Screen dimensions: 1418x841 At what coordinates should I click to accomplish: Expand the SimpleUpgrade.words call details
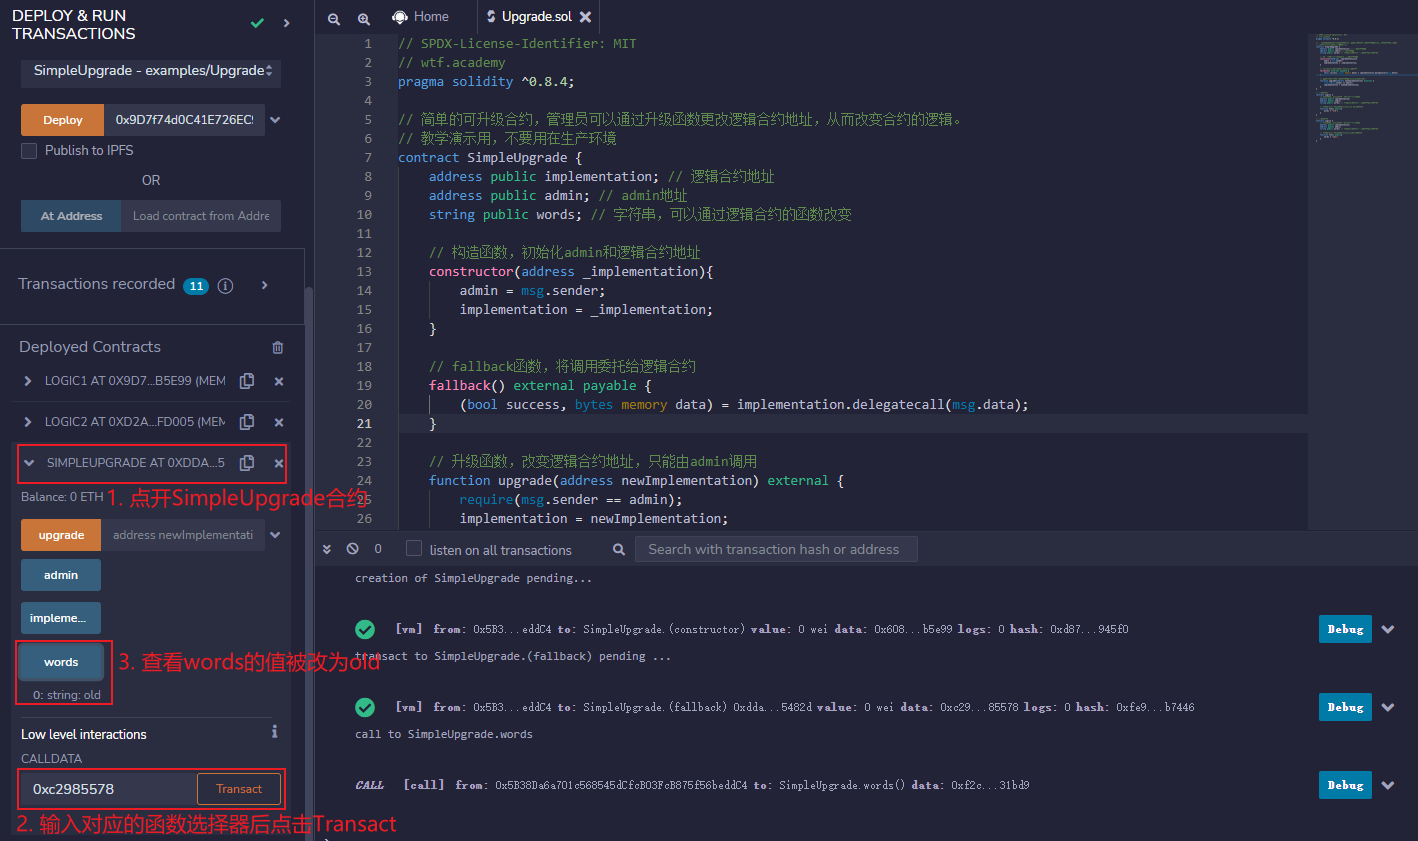coord(1388,785)
